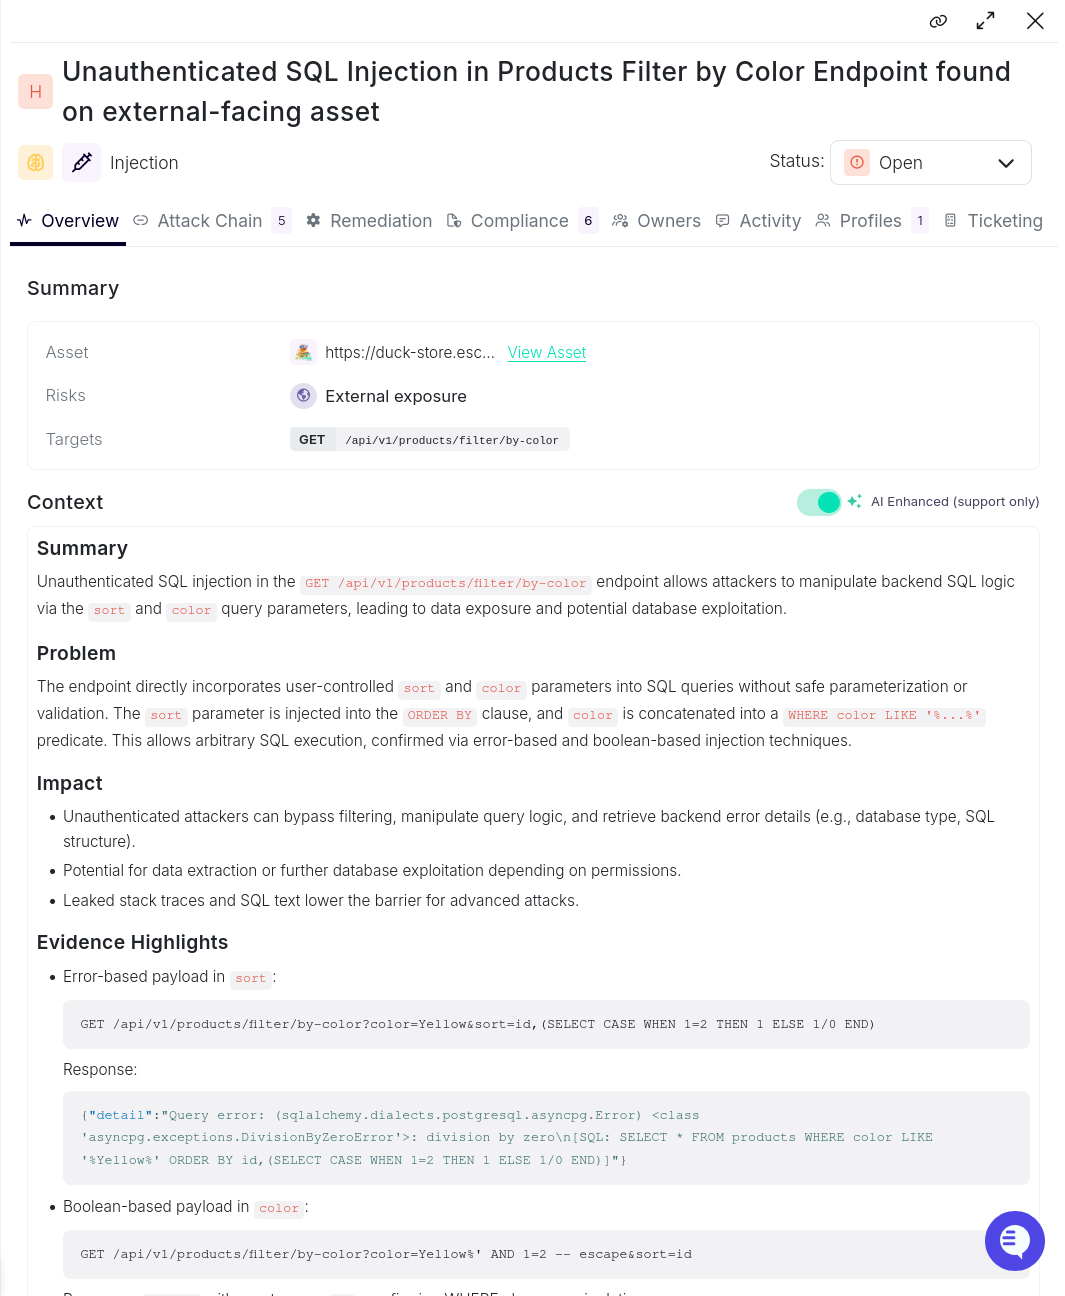Switch to the Attack Chain tab

click(209, 221)
